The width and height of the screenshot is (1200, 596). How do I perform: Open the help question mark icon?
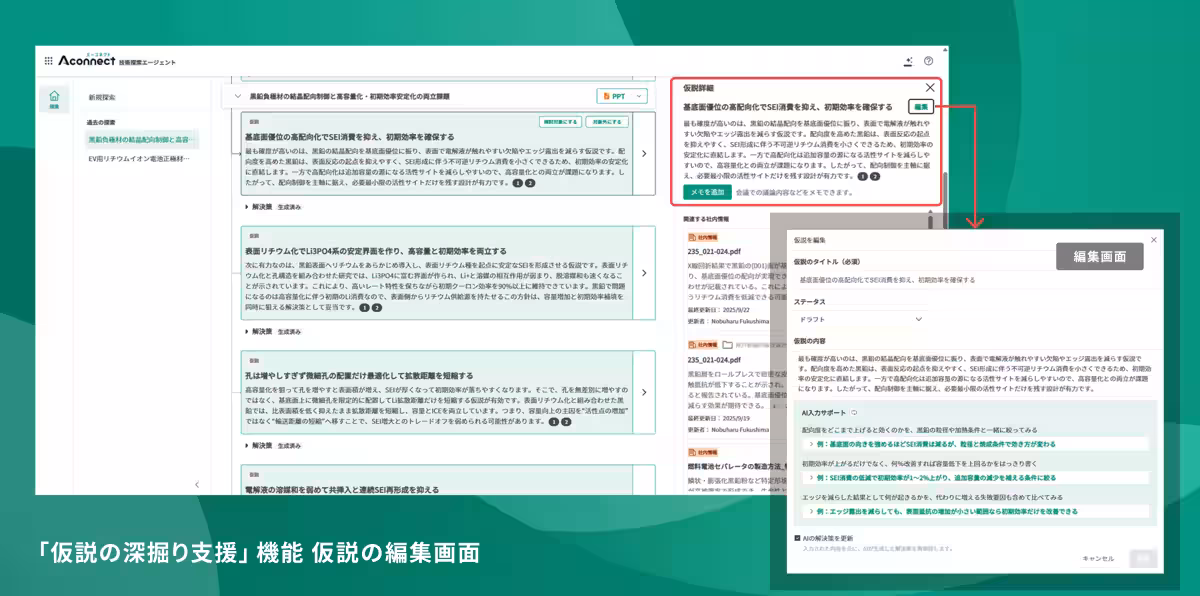coord(928,61)
